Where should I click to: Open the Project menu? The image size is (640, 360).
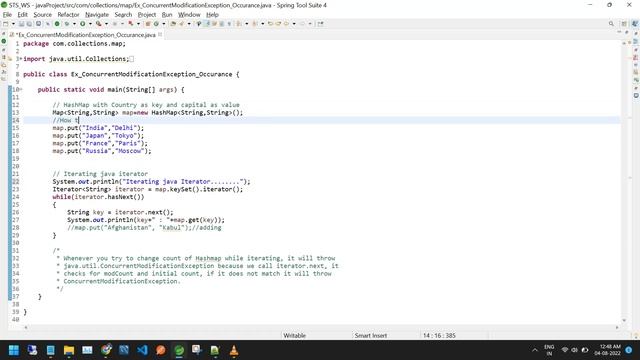(147, 14)
